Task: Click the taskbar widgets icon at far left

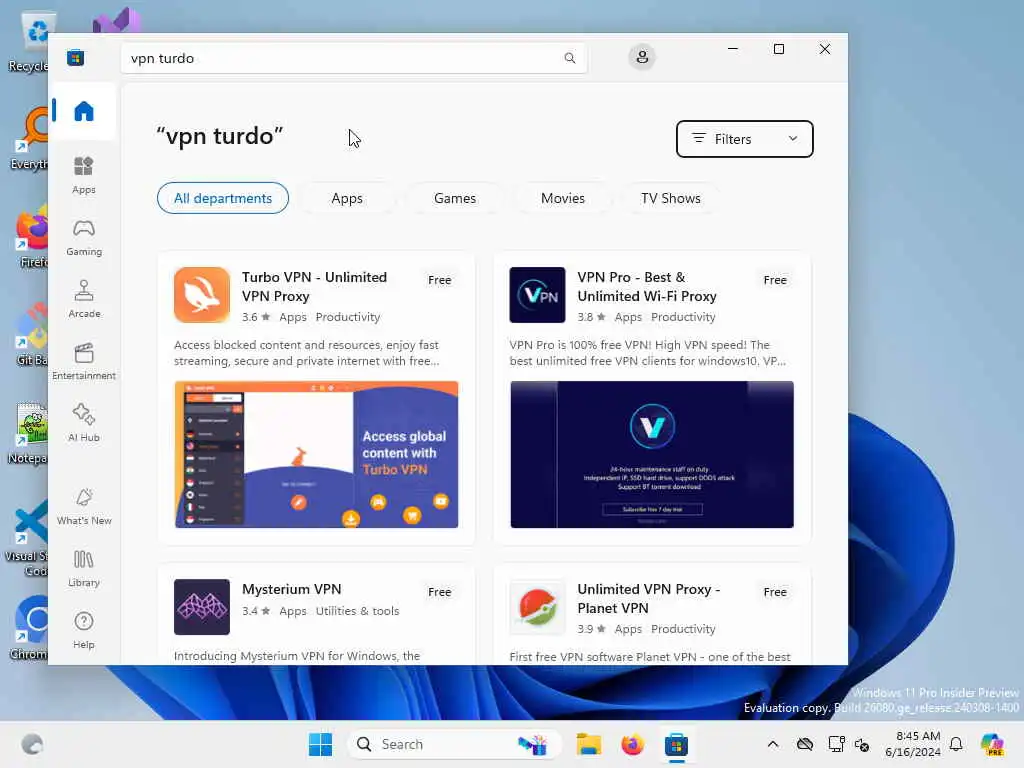Action: point(32,744)
